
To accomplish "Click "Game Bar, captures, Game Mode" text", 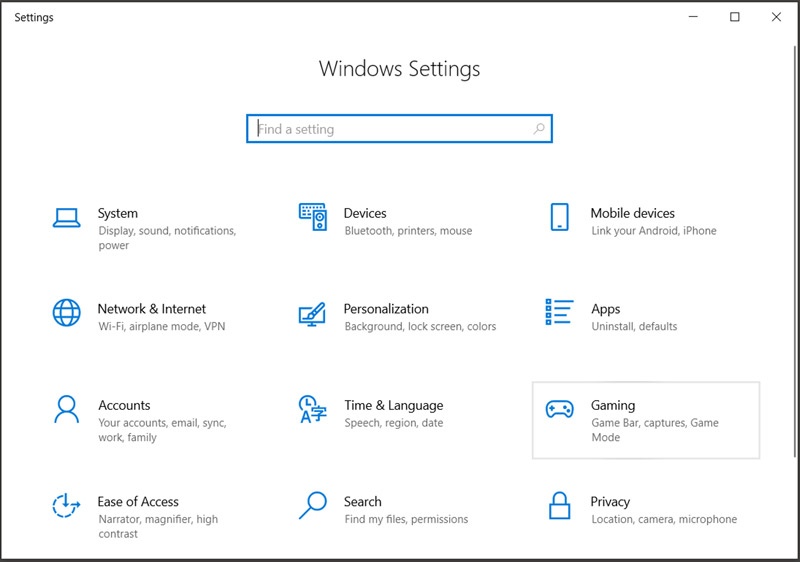I will tap(655, 430).
